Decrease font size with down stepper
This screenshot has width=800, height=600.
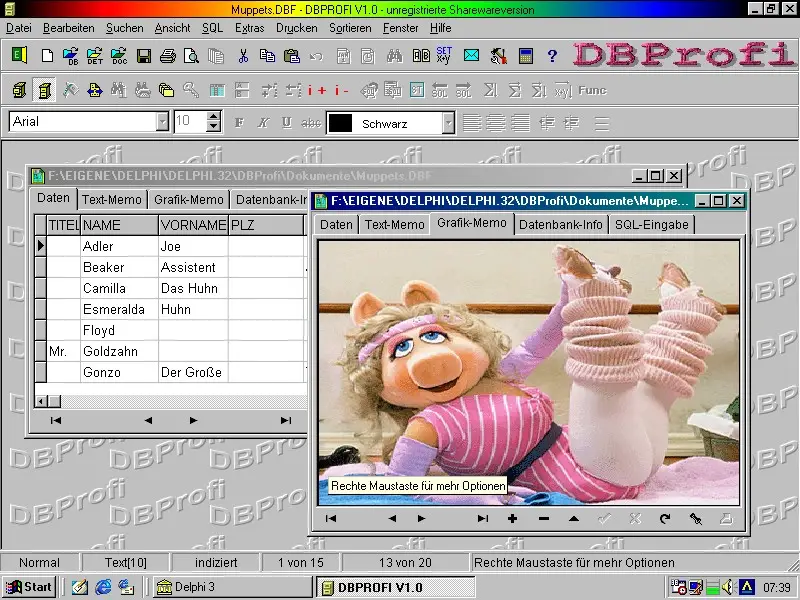click(214, 127)
